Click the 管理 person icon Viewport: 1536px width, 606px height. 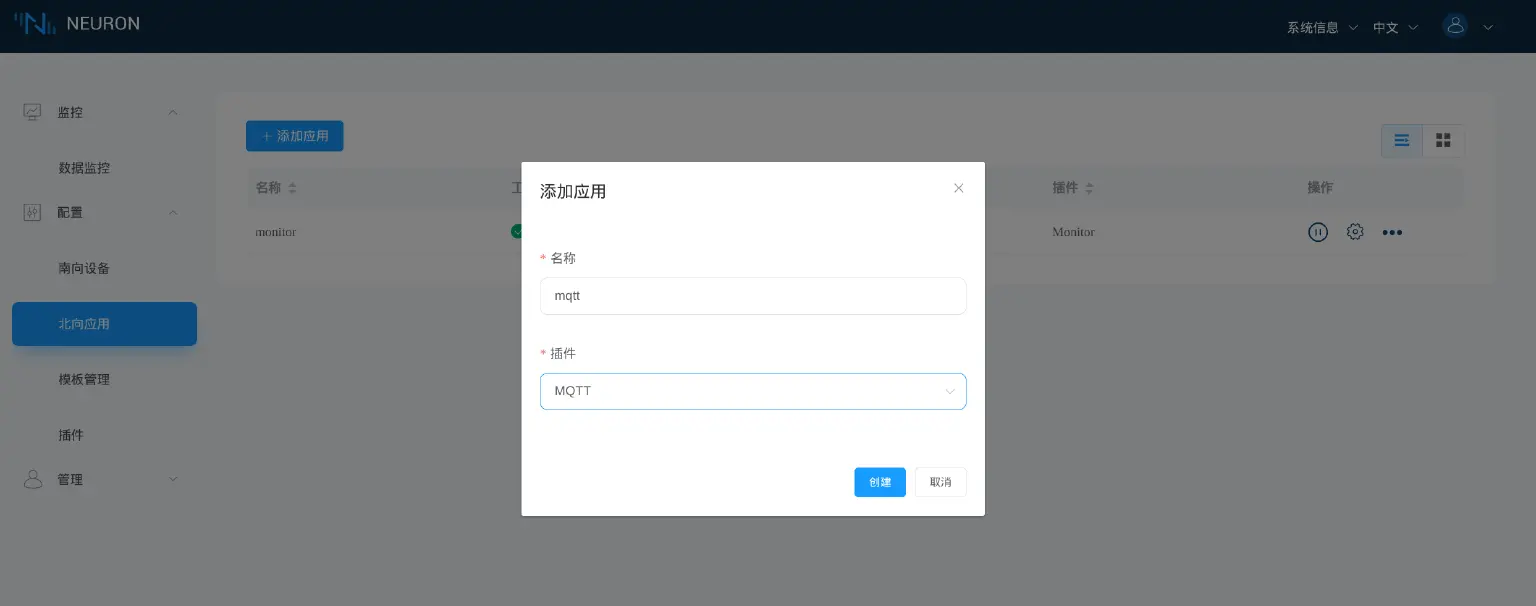click(32, 479)
